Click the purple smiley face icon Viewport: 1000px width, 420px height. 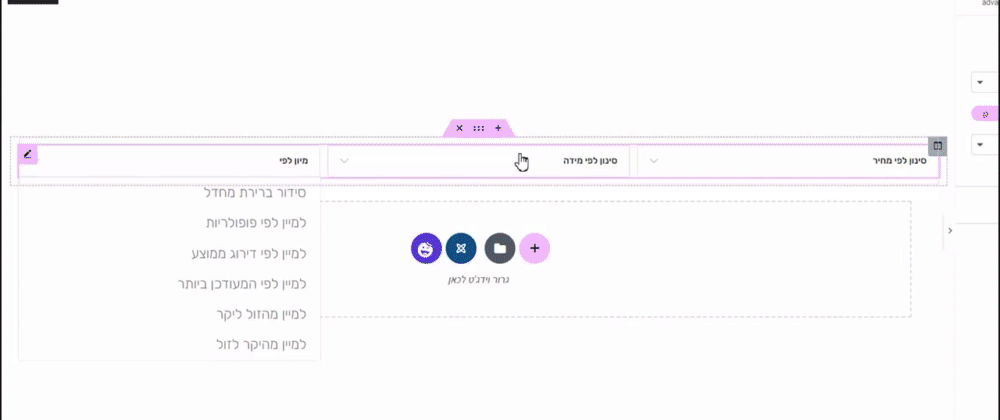(x=426, y=248)
